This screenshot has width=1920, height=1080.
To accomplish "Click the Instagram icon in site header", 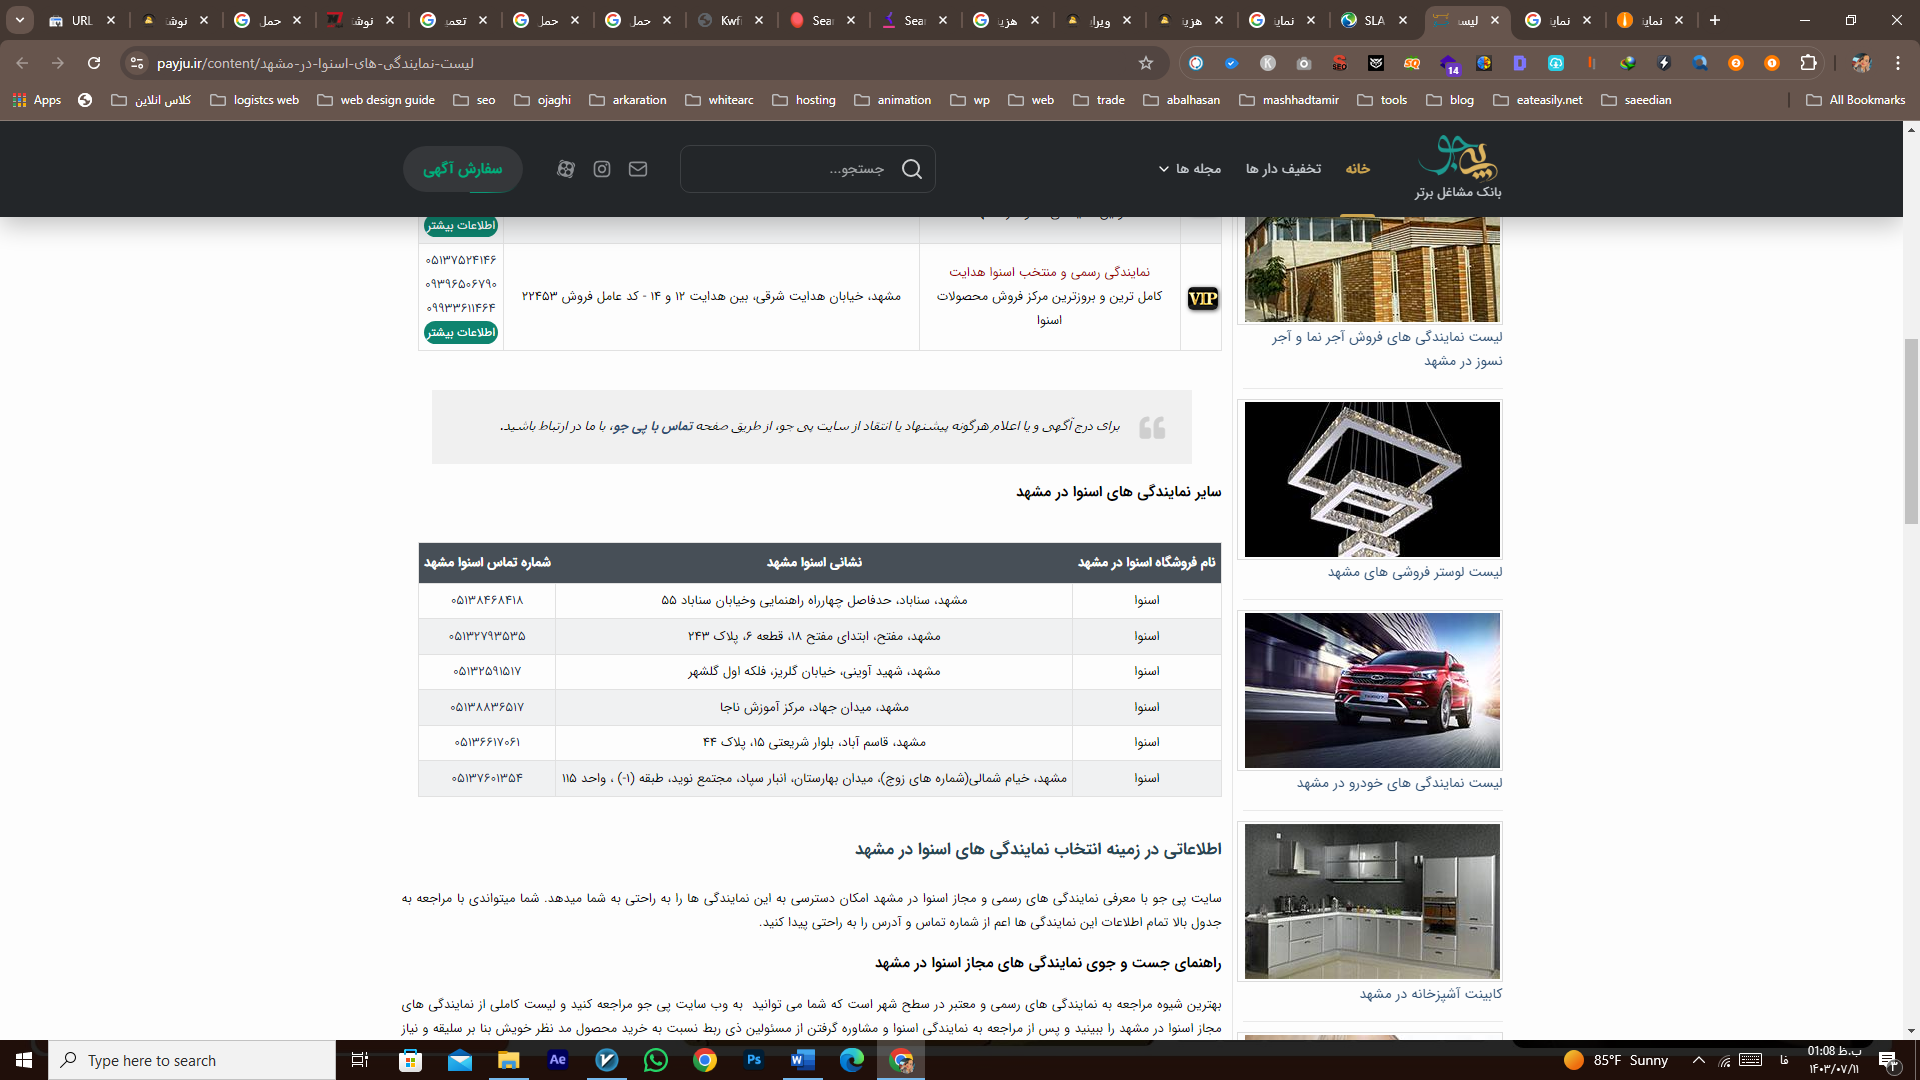I will [602, 169].
